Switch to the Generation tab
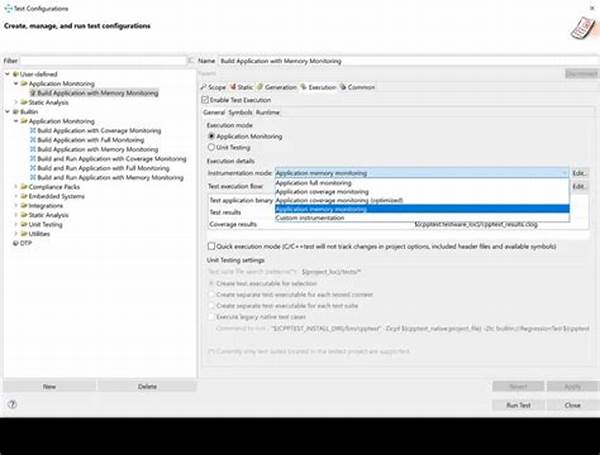600x455 pixels. pos(279,87)
